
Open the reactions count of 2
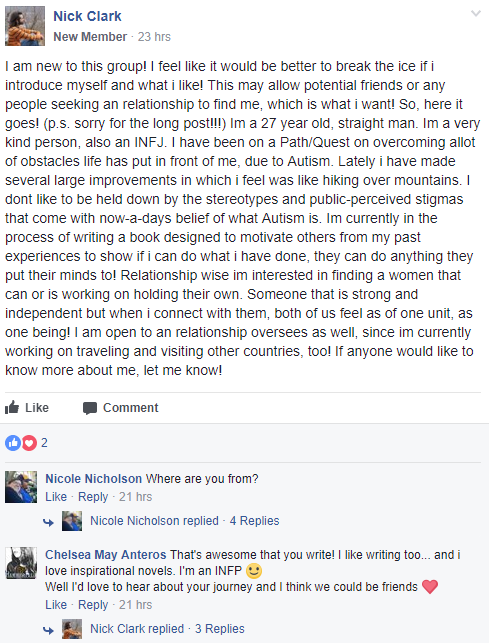[x=44, y=443]
